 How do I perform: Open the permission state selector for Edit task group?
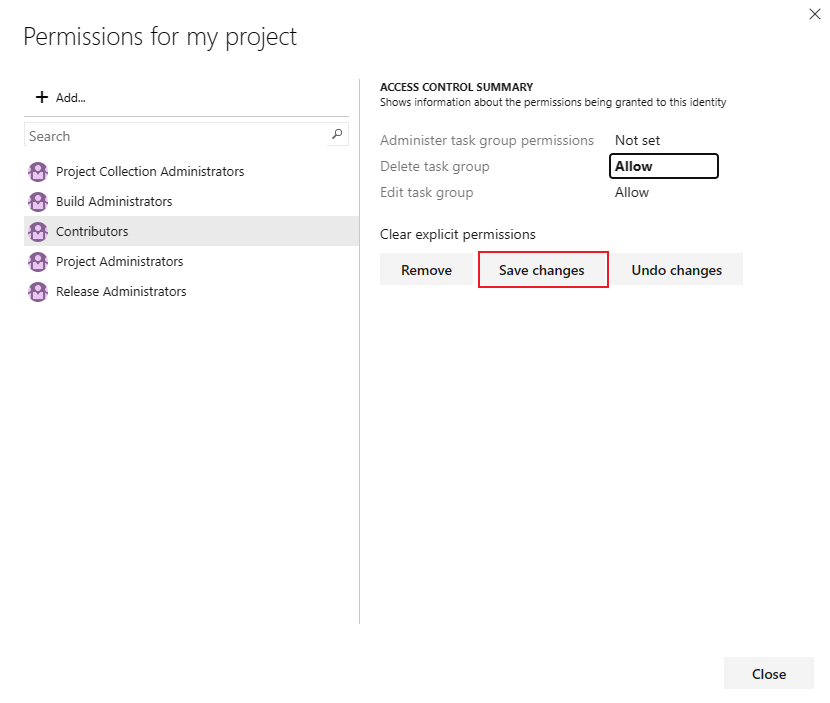tap(632, 192)
